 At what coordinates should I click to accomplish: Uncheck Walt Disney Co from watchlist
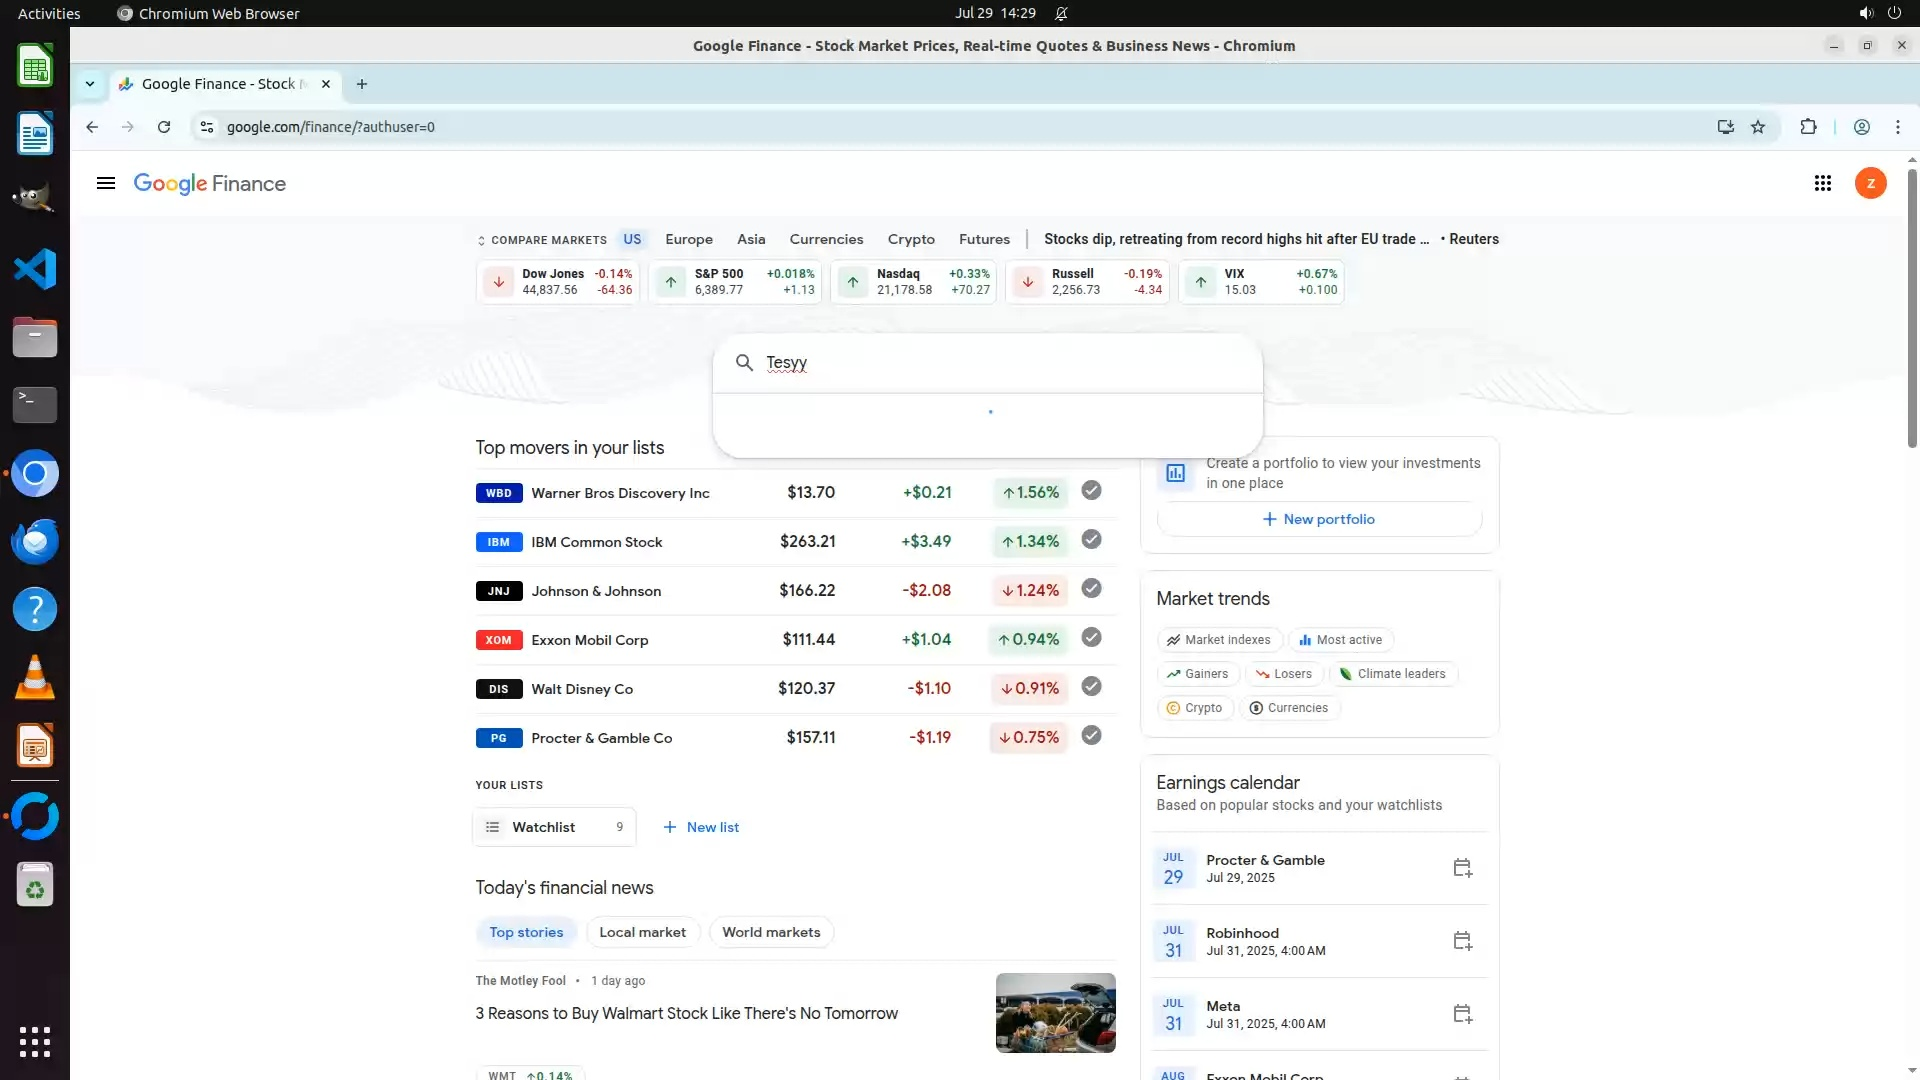pos(1091,687)
